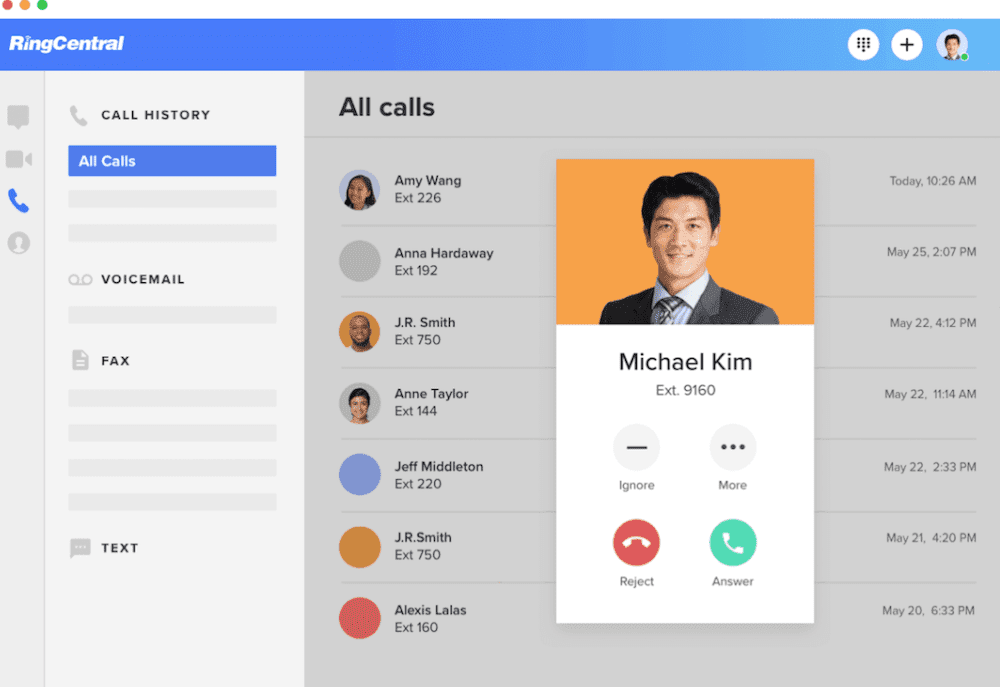Screen dimensions: 1000x687
Task: Click the May 22, 4:12 PM timestamp
Action: point(932,323)
